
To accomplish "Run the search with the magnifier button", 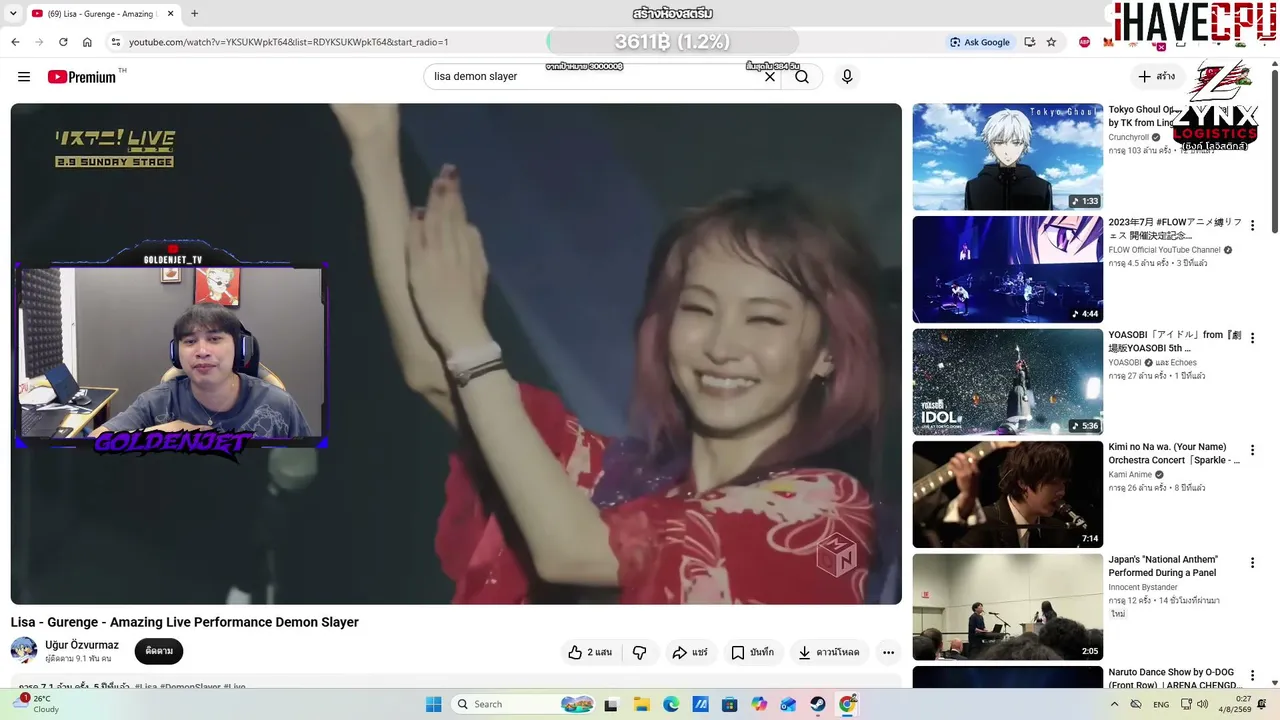I will 802,77.
